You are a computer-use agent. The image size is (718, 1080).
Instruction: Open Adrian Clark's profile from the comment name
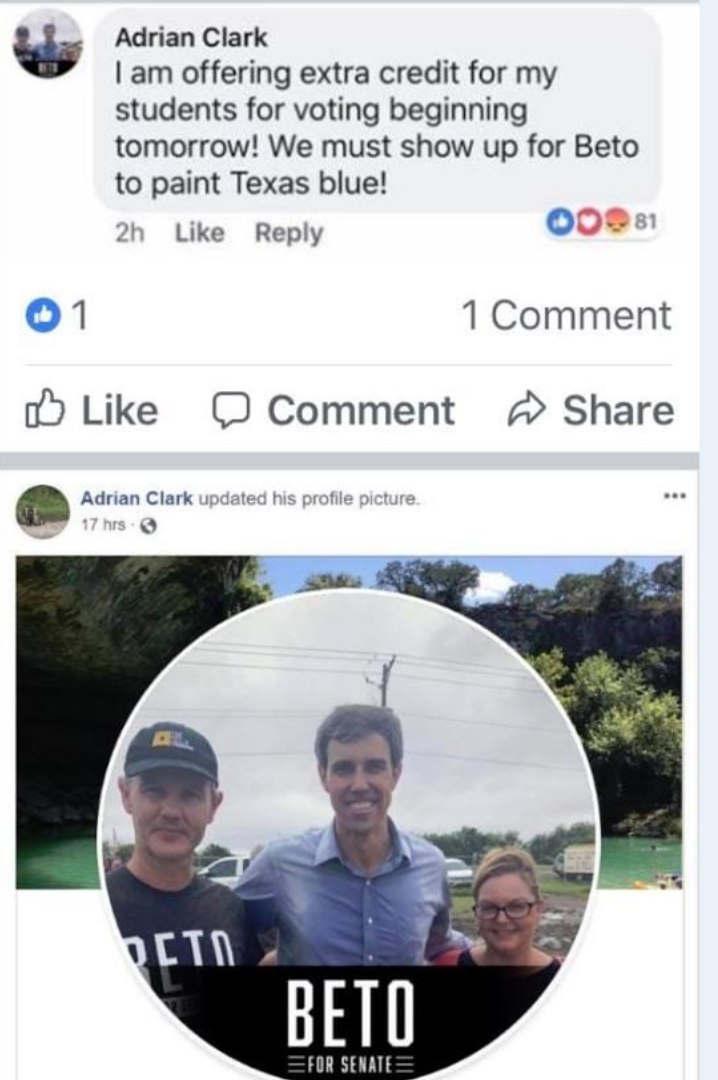pyautogui.click(x=191, y=38)
